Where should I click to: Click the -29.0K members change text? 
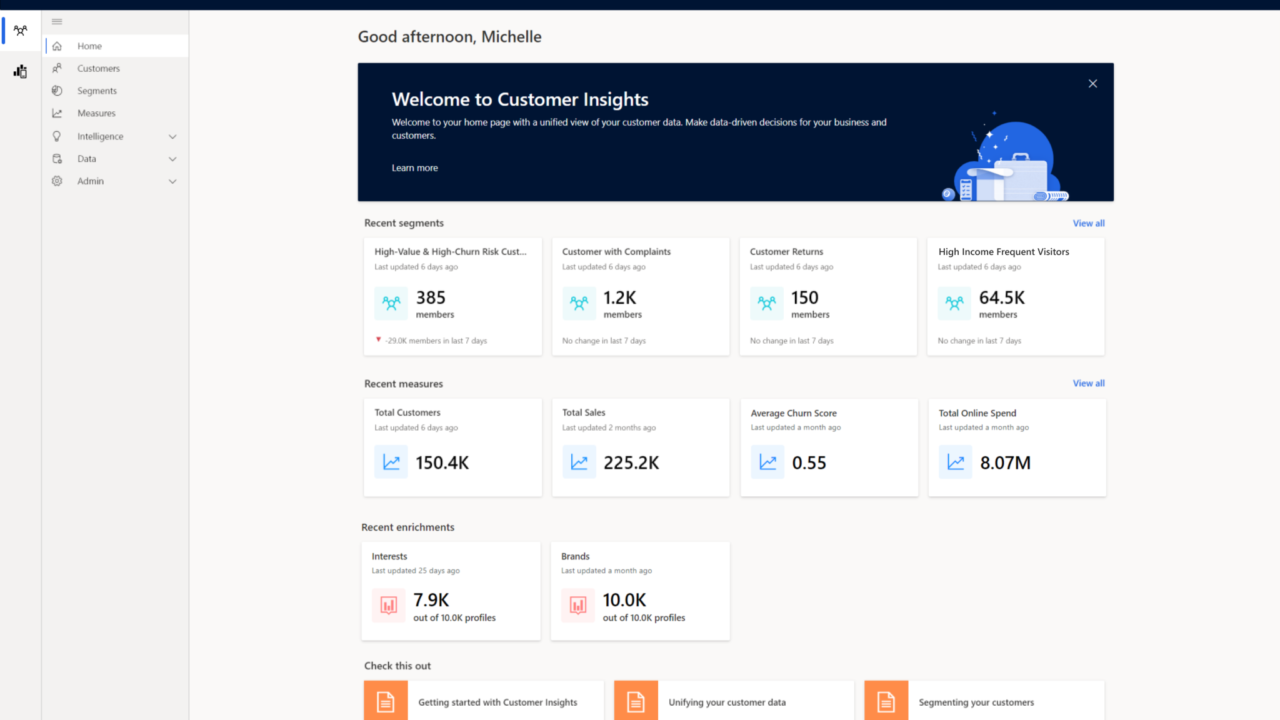[x=436, y=341]
